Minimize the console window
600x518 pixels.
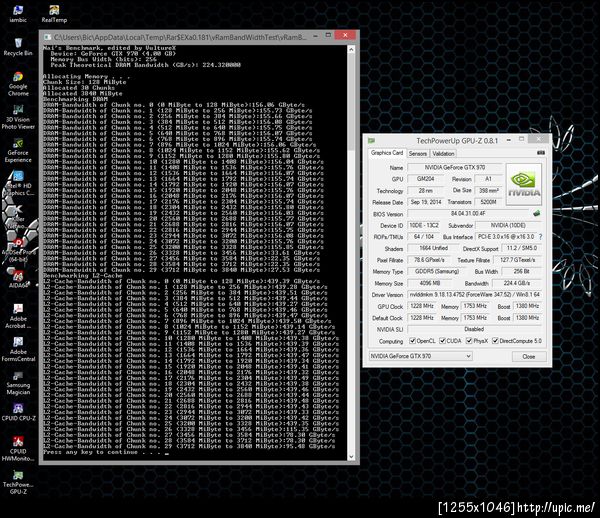click(x=315, y=36)
